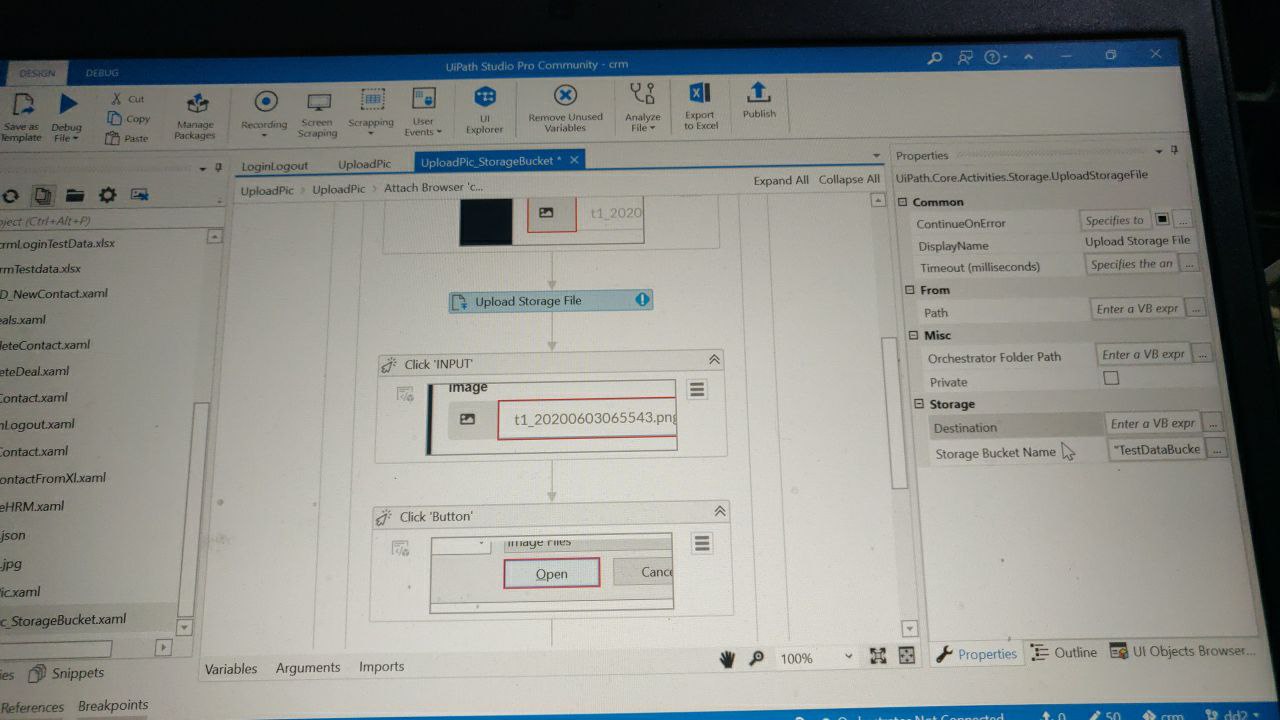1280x720 pixels.
Task: Click the refresh icon in project panel
Action: [11, 196]
